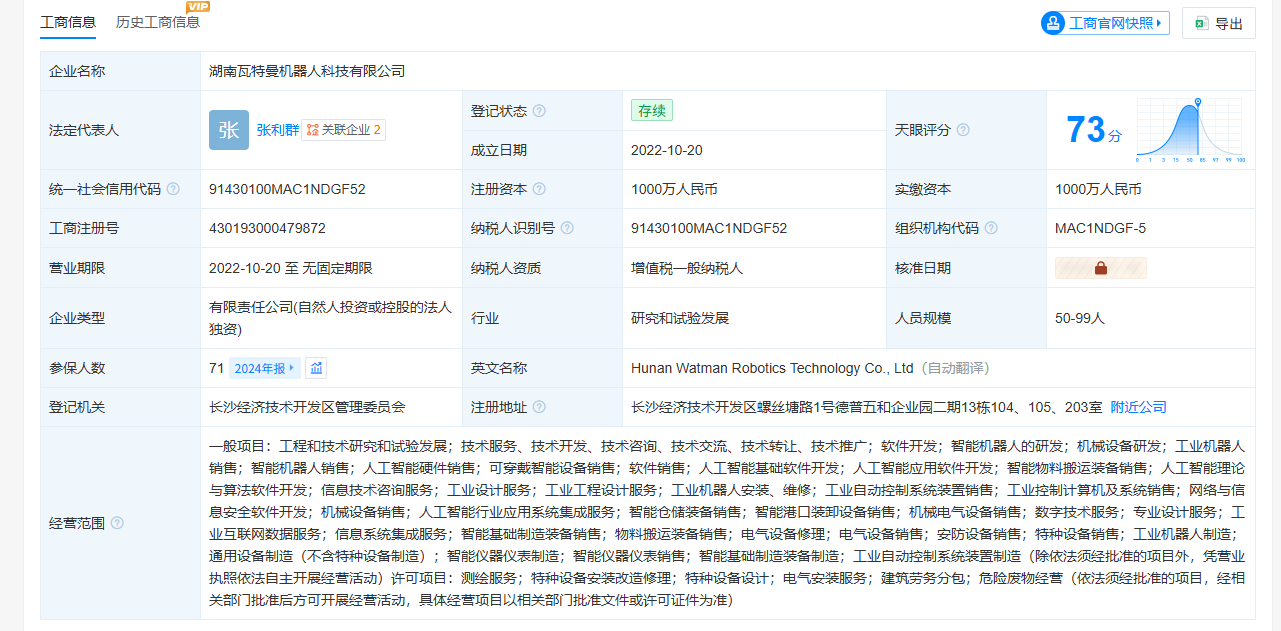Open the 张利群 legal representative link
The image size is (1281, 631).
click(278, 130)
